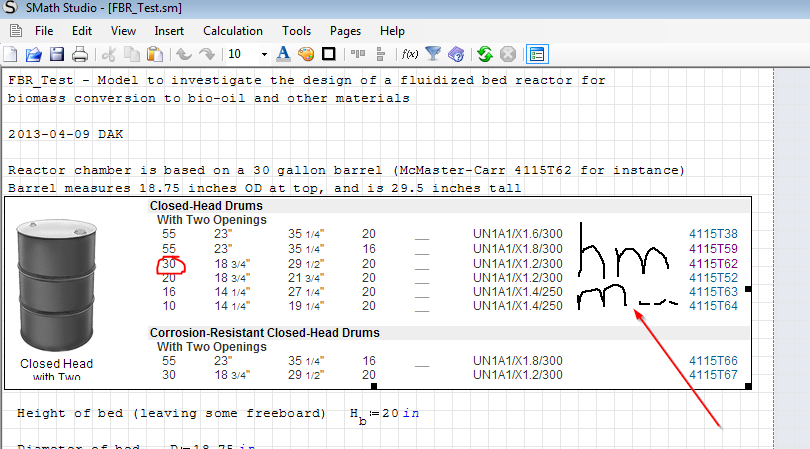The height and width of the screenshot is (449, 810).
Task: Click the text color A icon
Action: pyautogui.click(x=283, y=54)
